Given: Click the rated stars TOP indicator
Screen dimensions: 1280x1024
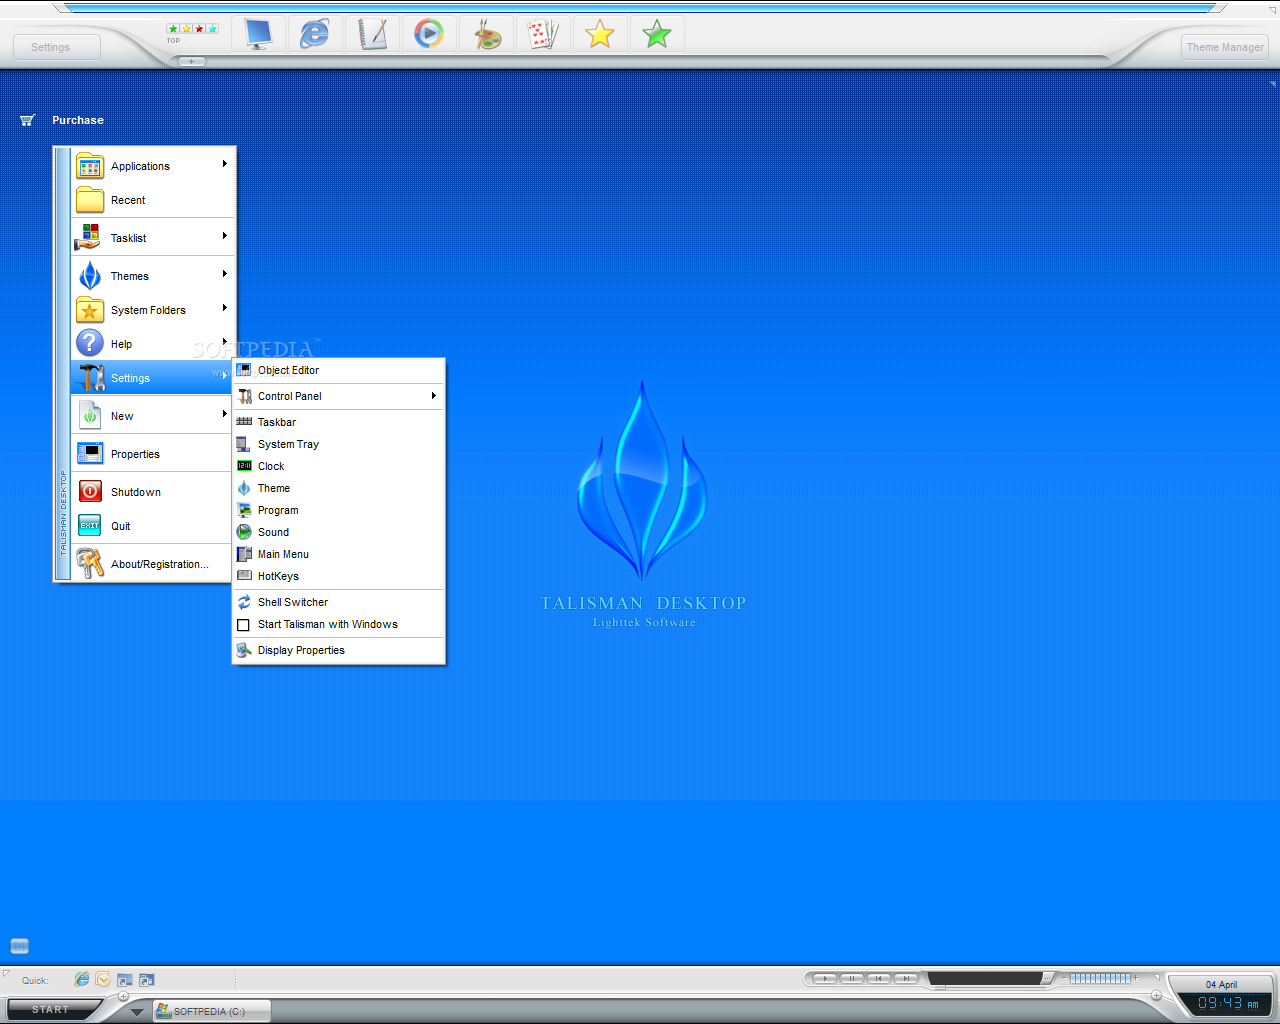Looking at the screenshot, I should tap(192, 32).
